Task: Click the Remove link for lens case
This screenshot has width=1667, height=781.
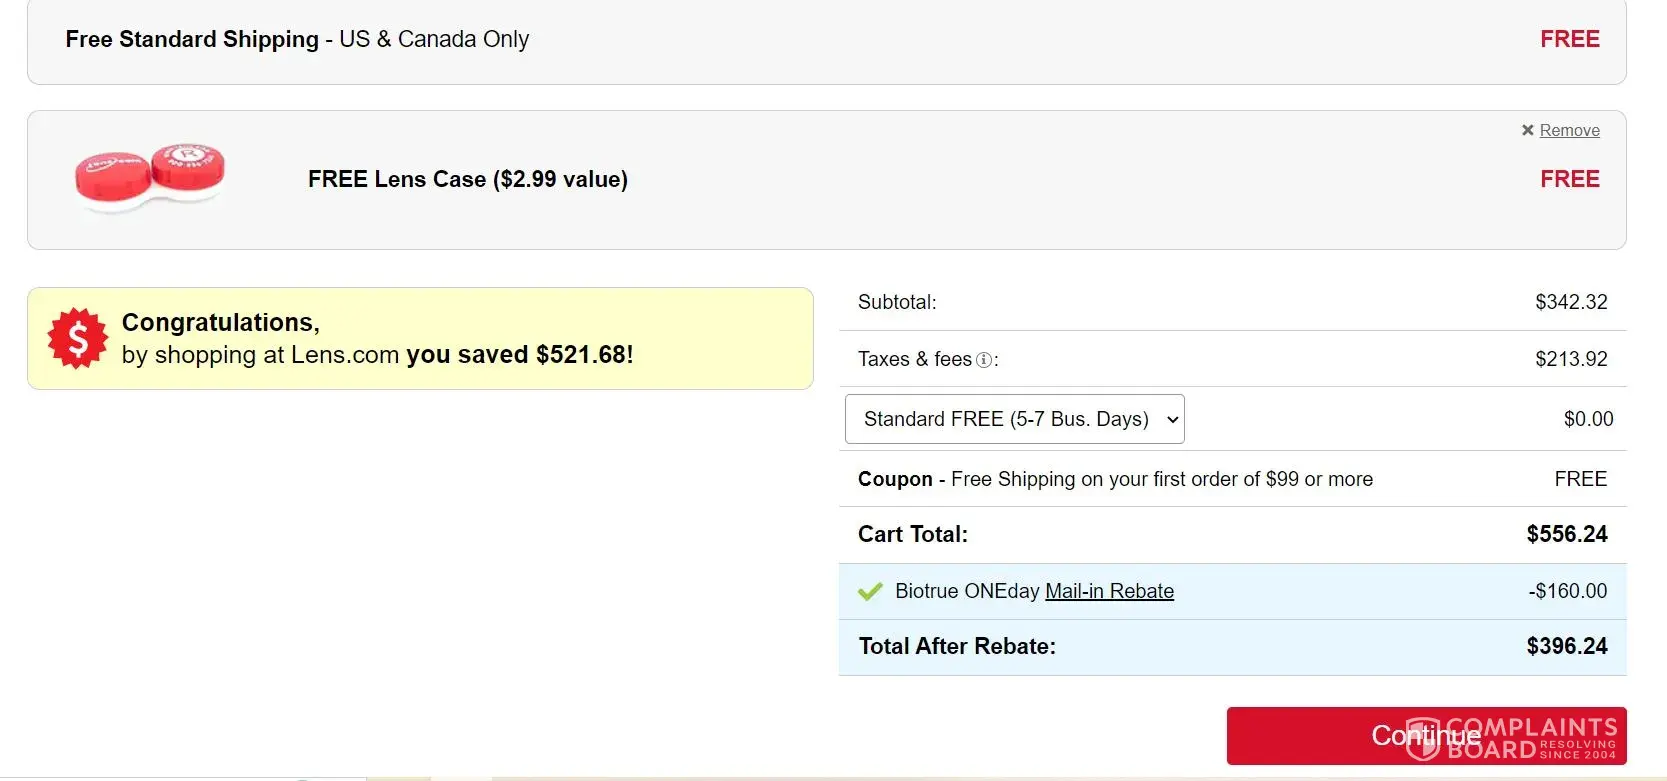Action: pos(1569,130)
